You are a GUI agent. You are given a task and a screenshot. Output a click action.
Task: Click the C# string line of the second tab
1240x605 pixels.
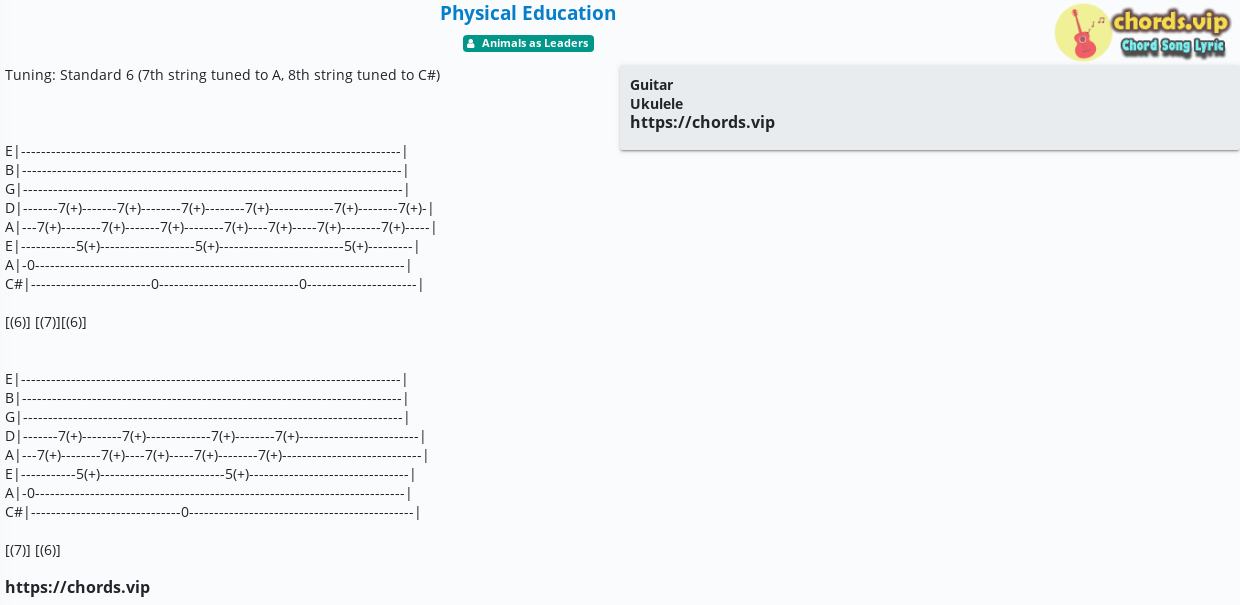213,512
